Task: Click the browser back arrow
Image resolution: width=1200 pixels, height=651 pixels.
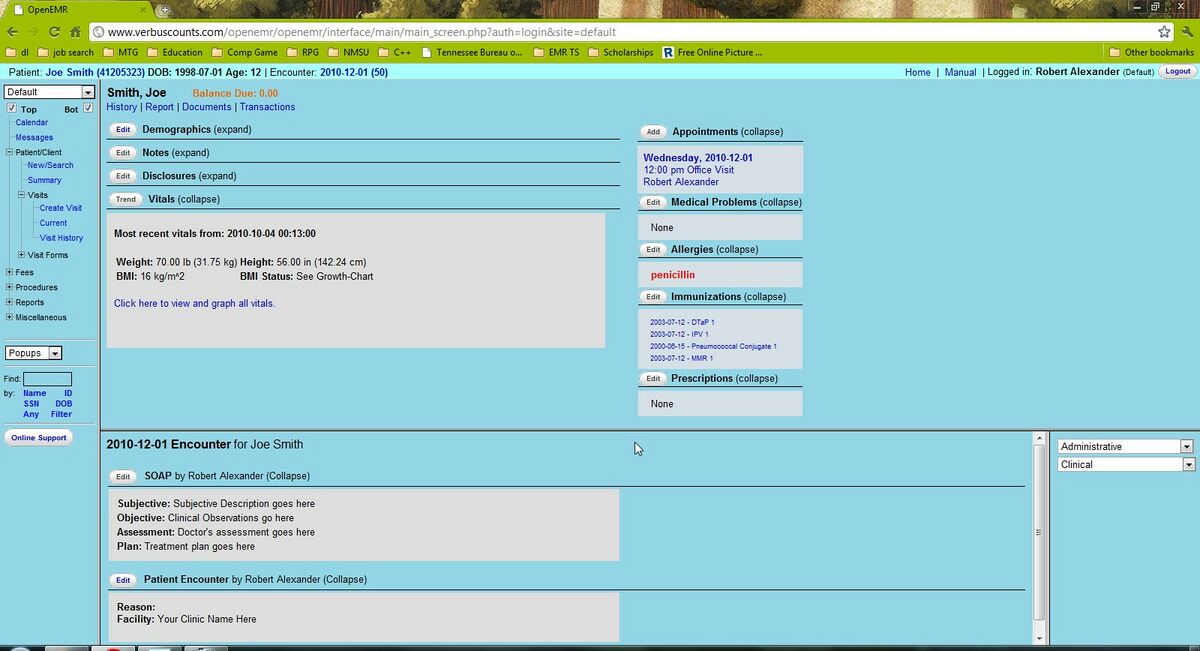Action: [x=12, y=31]
